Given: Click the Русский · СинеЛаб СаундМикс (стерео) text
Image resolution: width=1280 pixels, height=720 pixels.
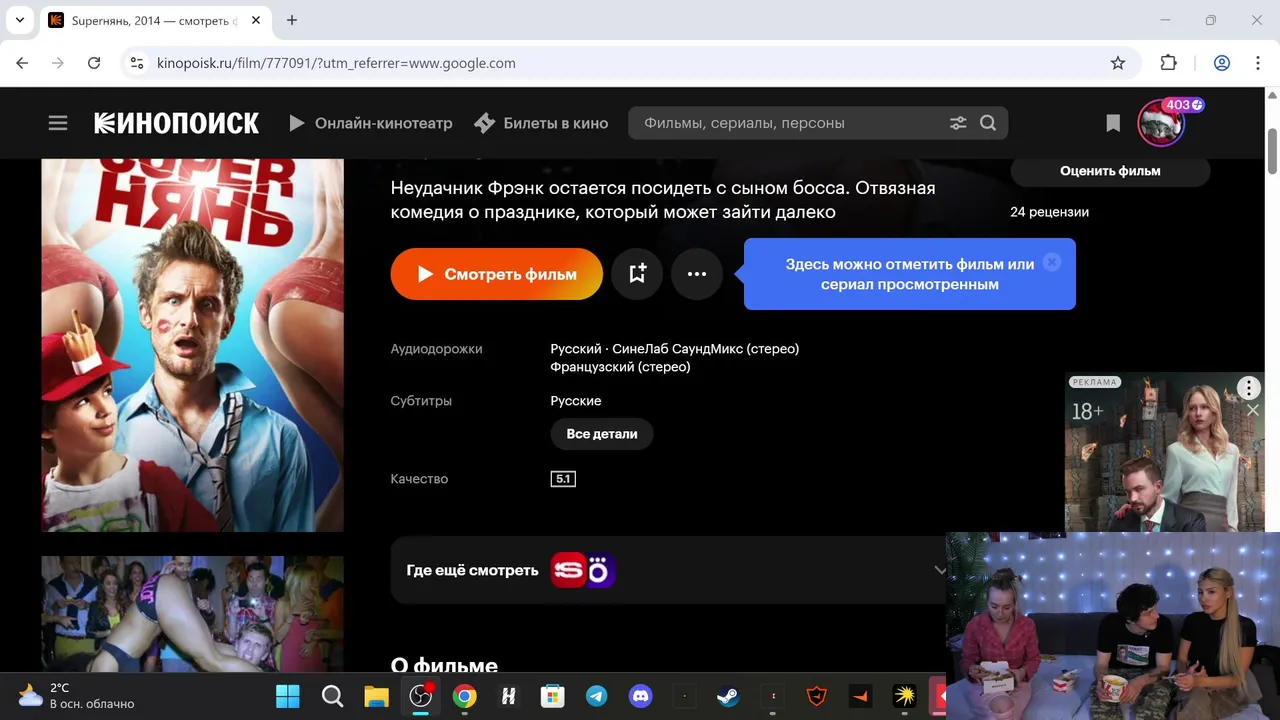Looking at the screenshot, I should tap(675, 349).
